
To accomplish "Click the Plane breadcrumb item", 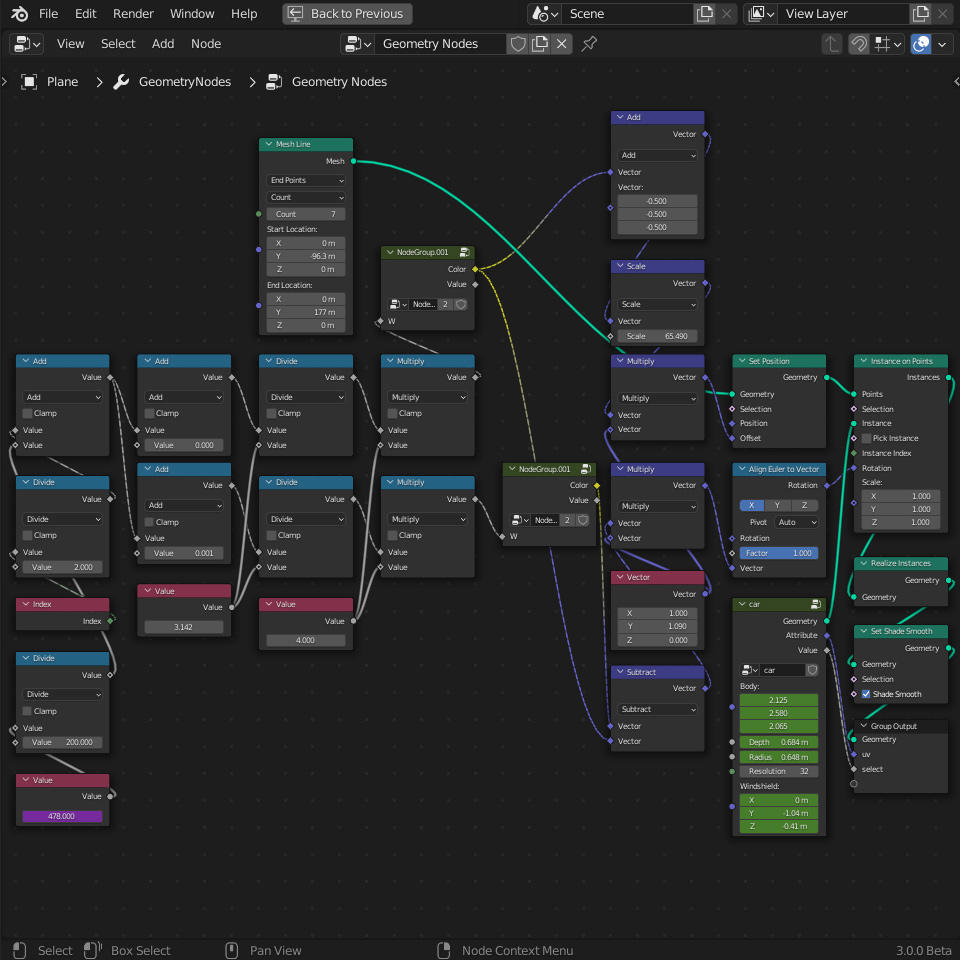I will [x=62, y=82].
